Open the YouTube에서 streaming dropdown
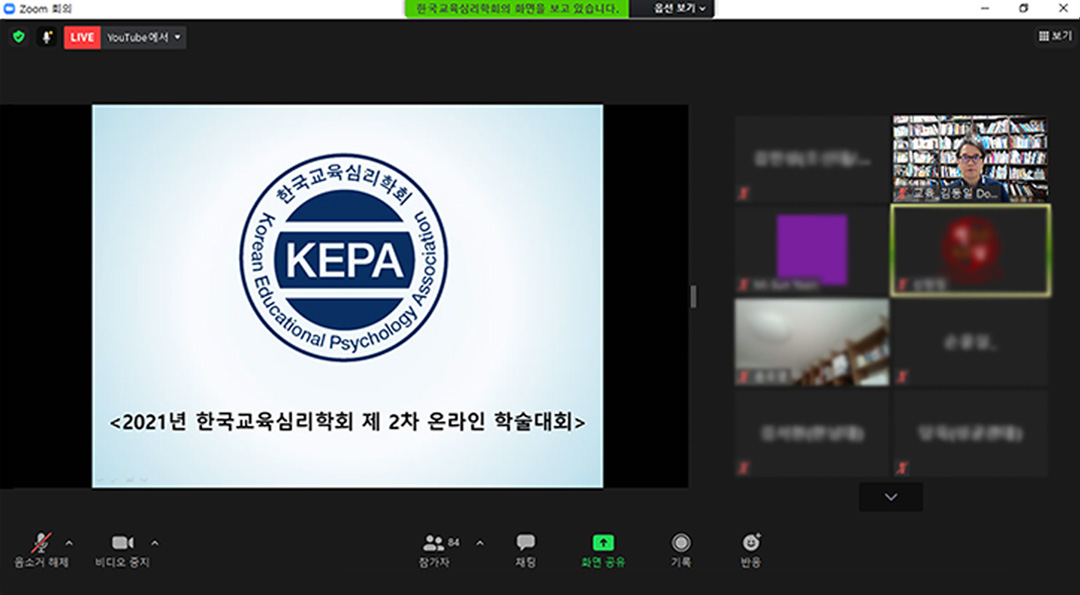 pyautogui.click(x=138, y=36)
